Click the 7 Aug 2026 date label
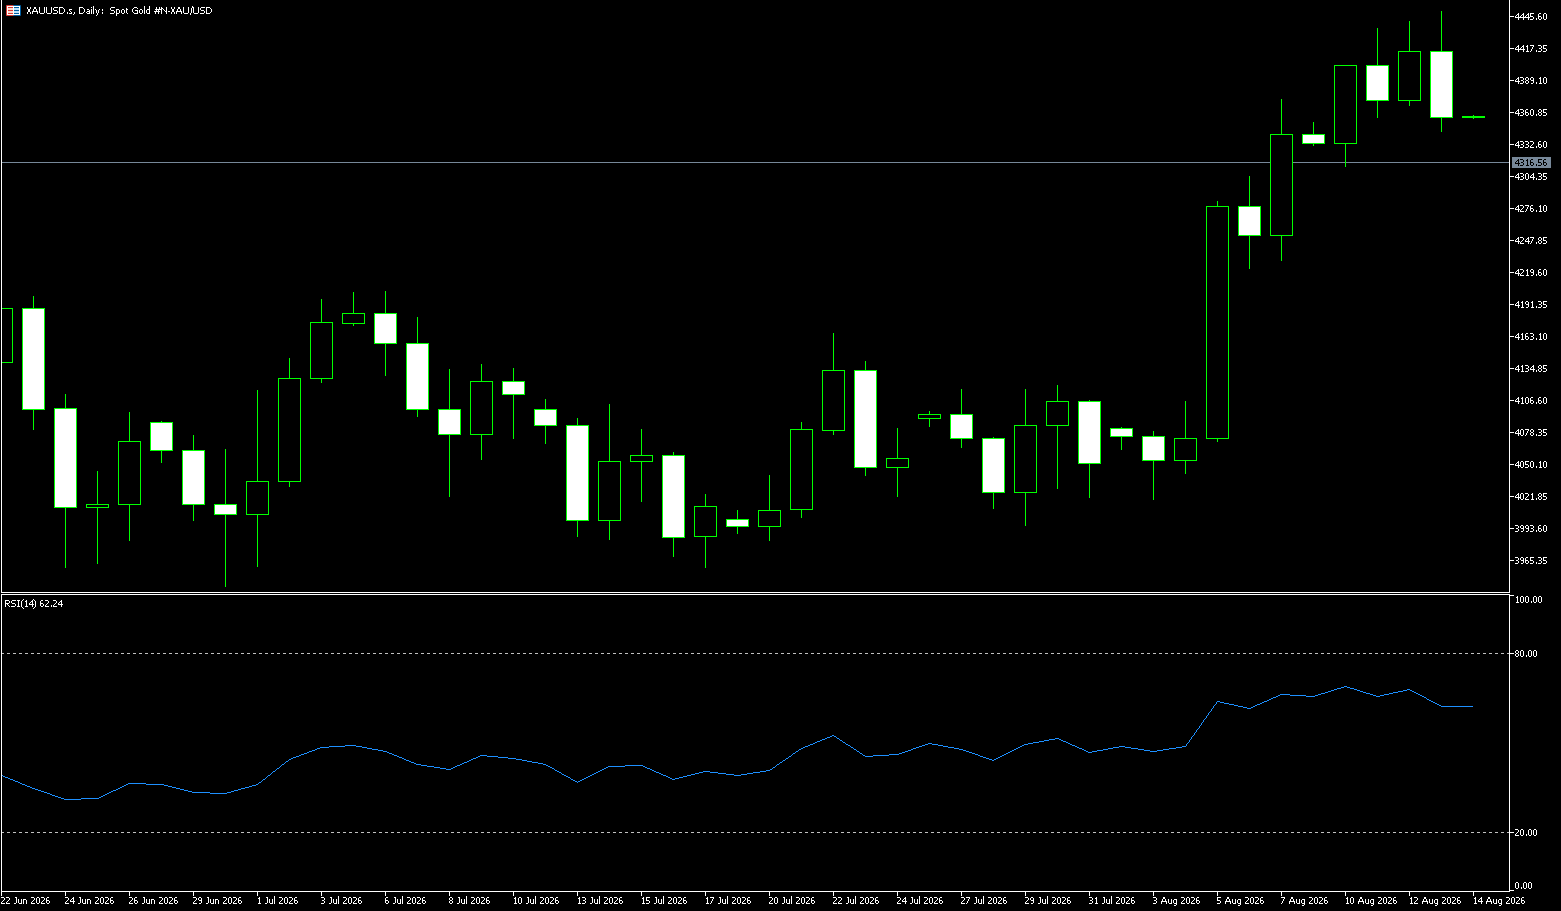 [1304, 901]
